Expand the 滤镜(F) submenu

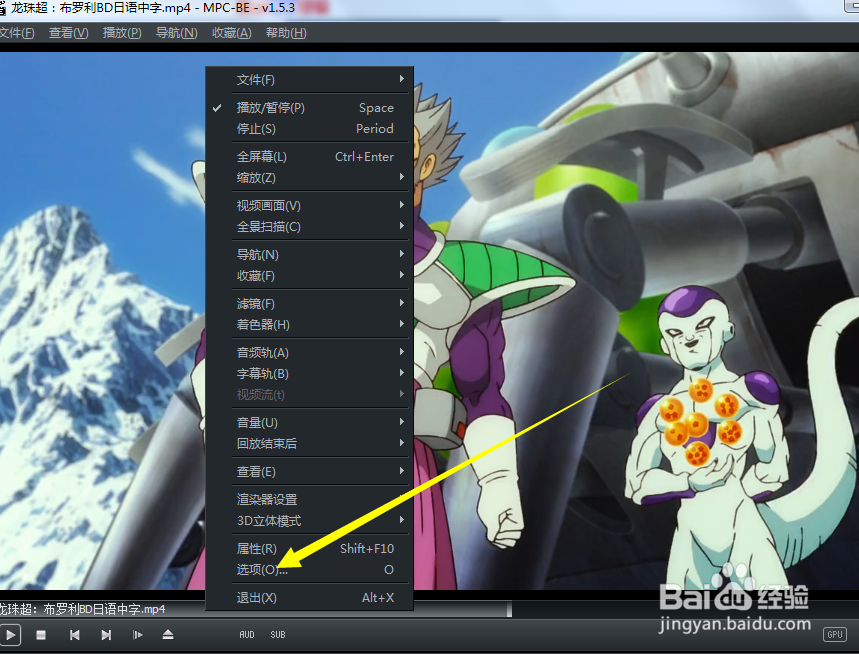point(310,303)
